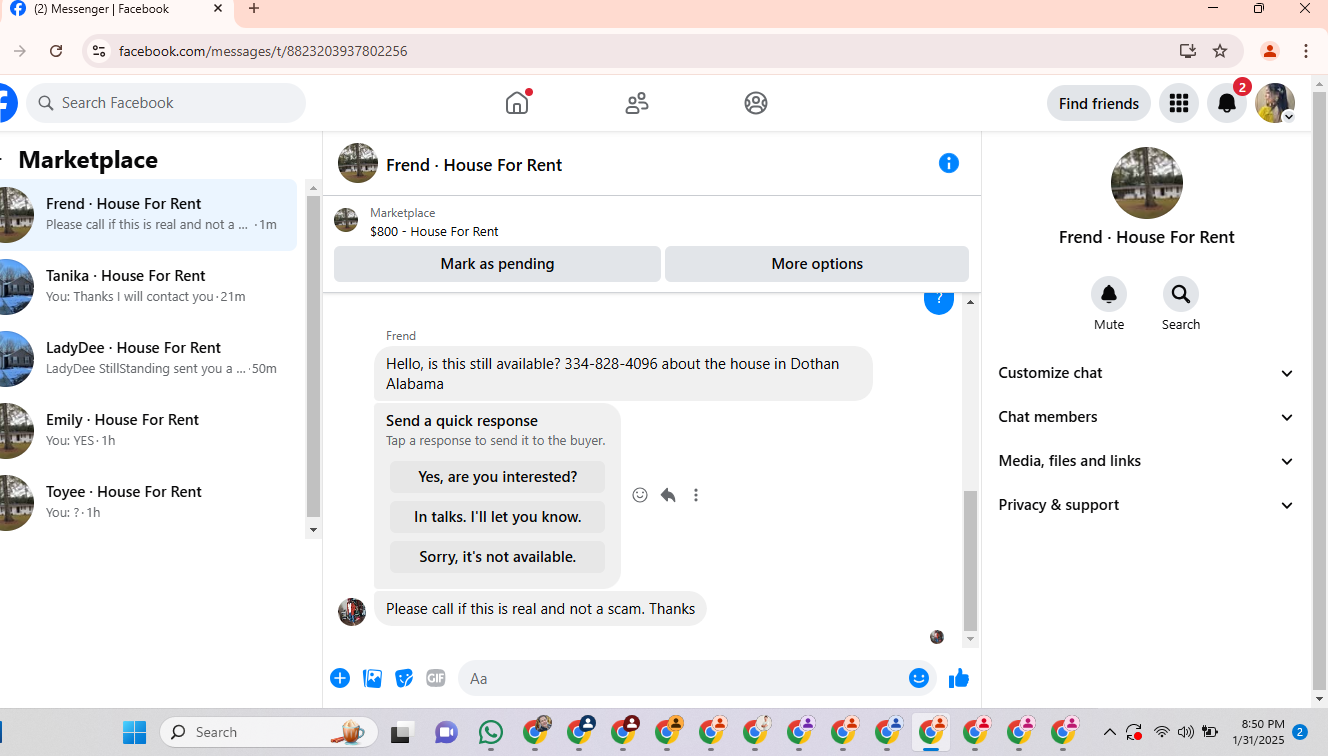
Task: Open the Facebook menu grid icon
Action: coord(1179,103)
